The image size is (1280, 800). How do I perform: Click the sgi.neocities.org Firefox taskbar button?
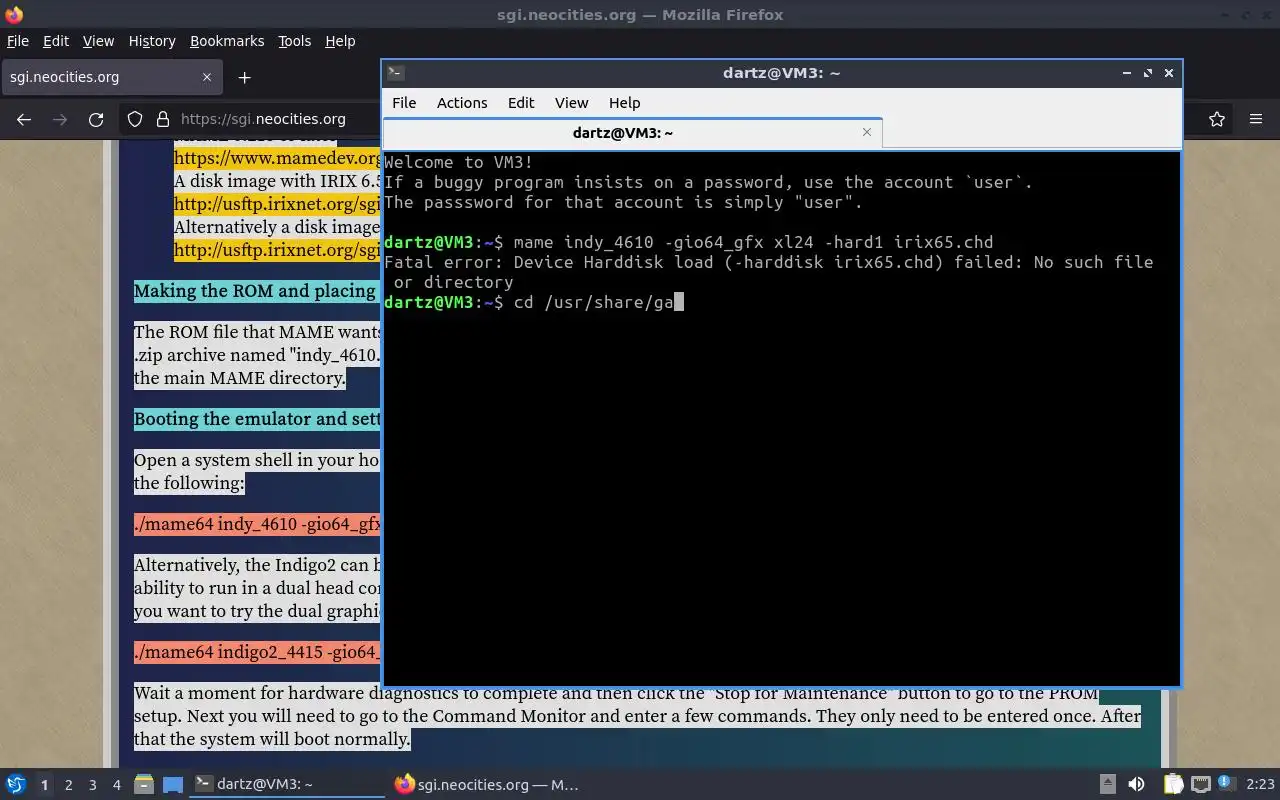487,785
